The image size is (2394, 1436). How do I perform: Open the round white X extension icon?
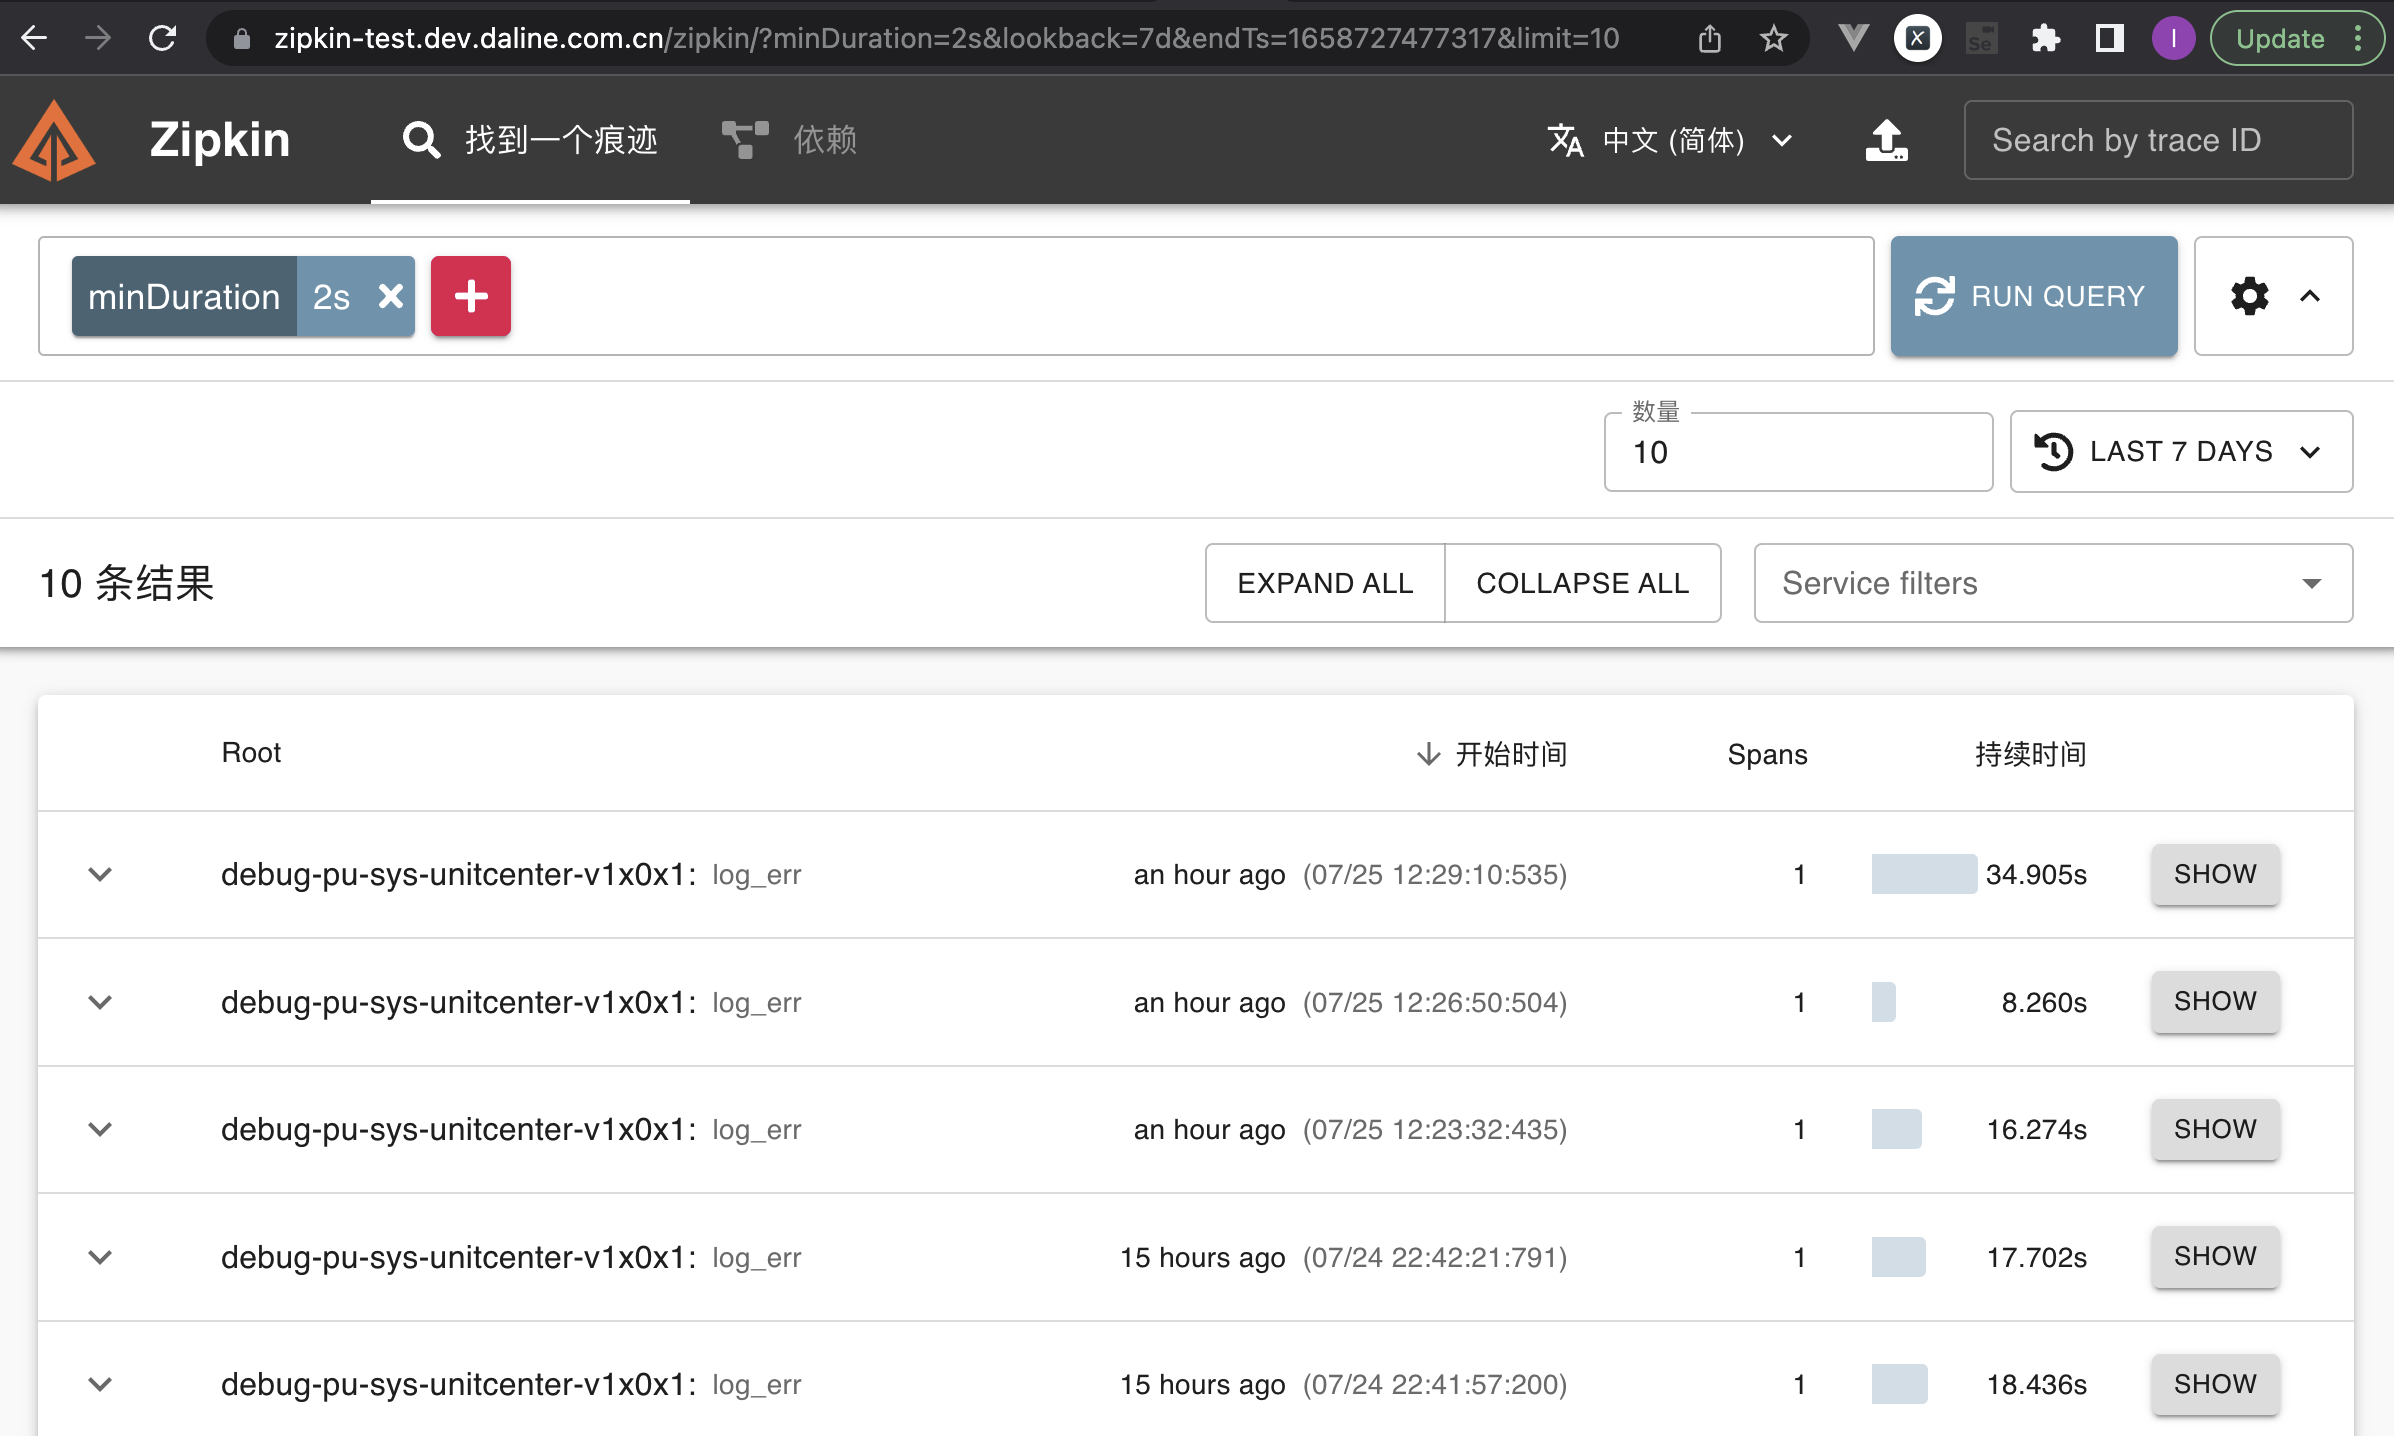(1917, 38)
